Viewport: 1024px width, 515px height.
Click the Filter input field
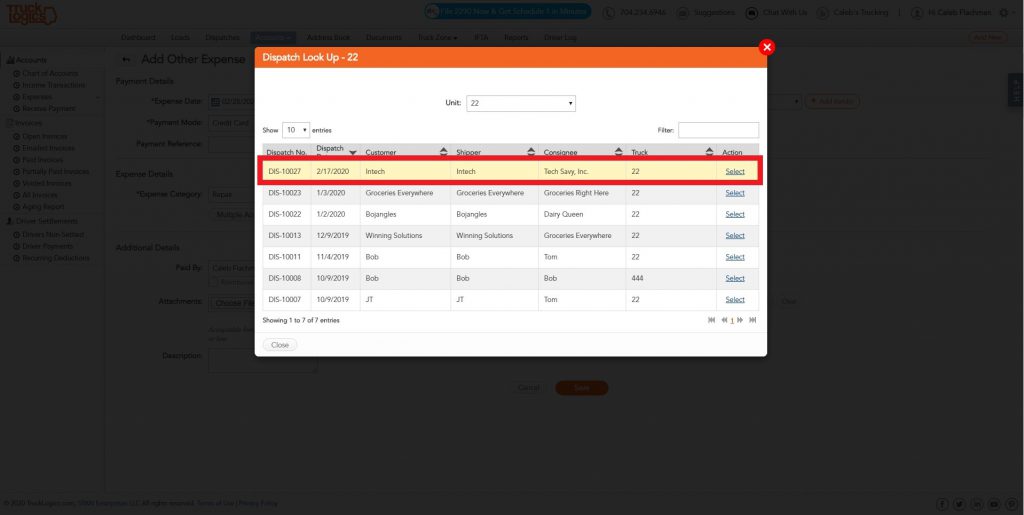[x=718, y=130]
